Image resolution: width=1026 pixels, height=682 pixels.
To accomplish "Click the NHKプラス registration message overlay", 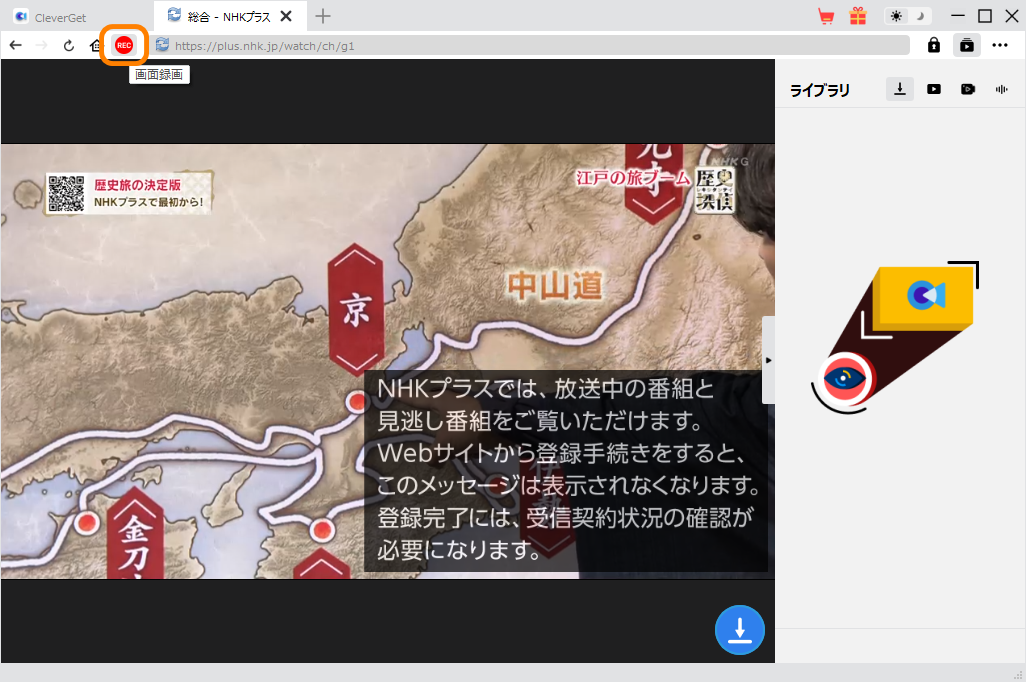I will [x=565, y=470].
